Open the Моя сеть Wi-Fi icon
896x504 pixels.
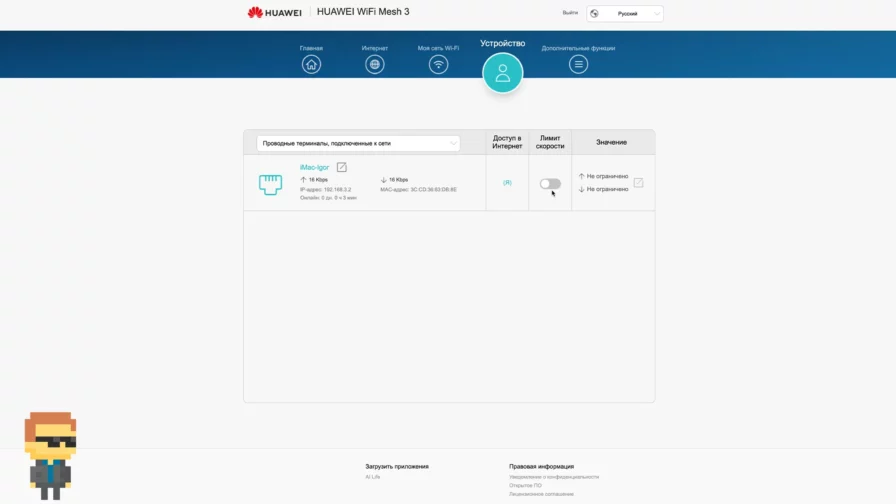click(x=438, y=64)
